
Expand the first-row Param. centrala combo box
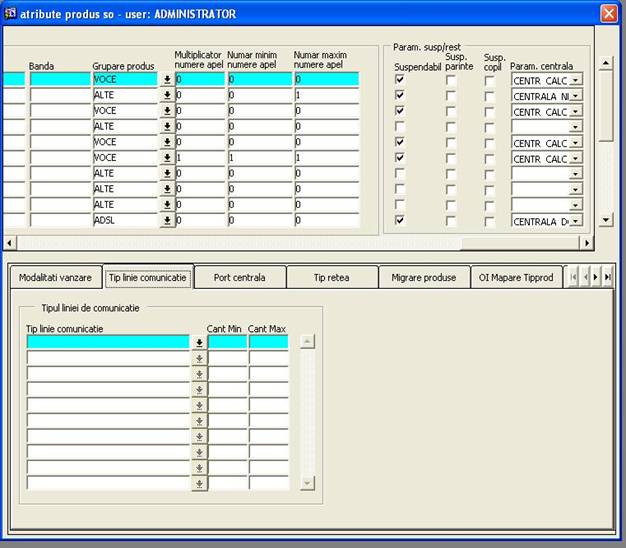coord(575,79)
